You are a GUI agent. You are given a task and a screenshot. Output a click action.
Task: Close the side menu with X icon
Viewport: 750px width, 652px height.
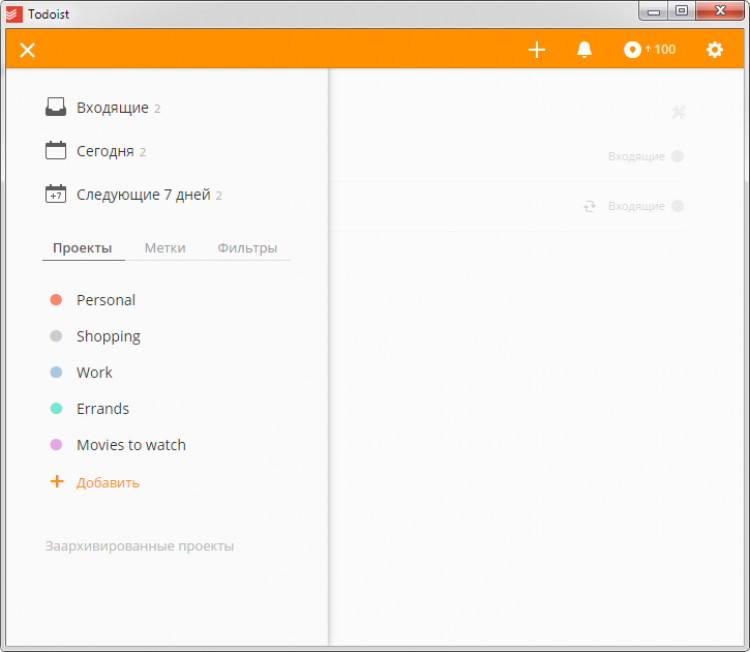tap(27, 50)
